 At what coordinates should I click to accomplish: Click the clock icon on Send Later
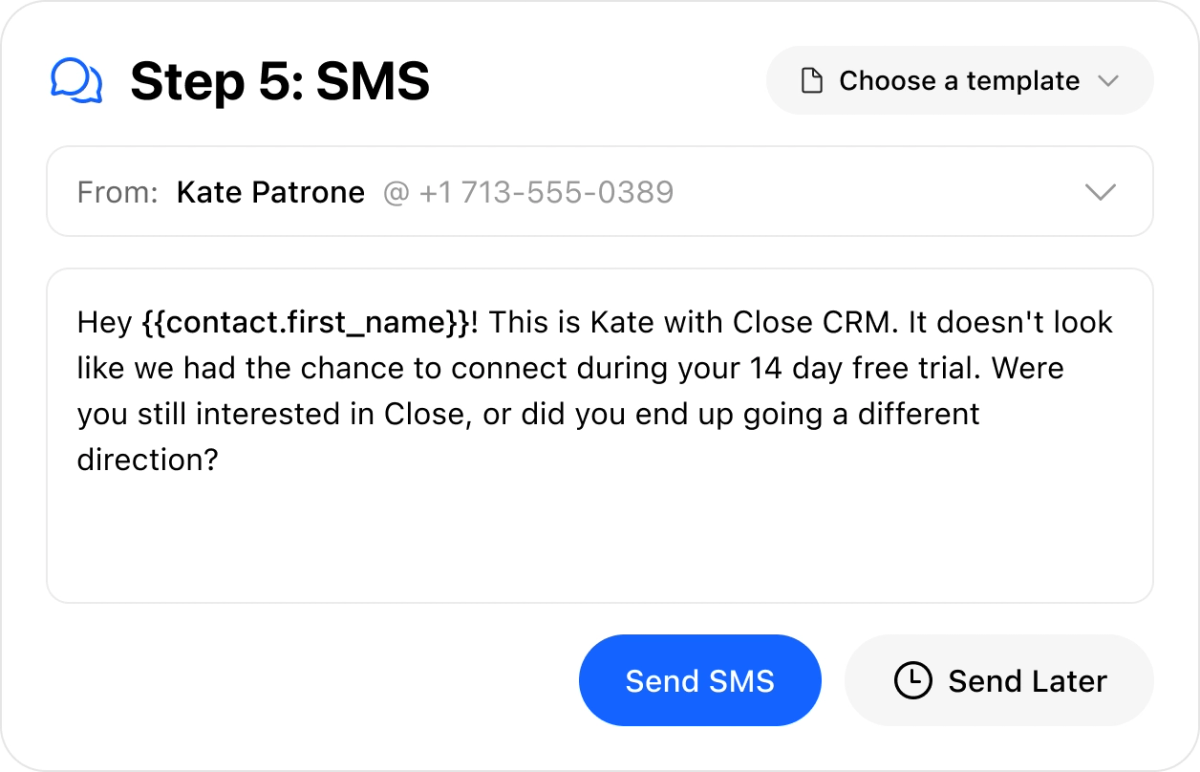tap(912, 681)
